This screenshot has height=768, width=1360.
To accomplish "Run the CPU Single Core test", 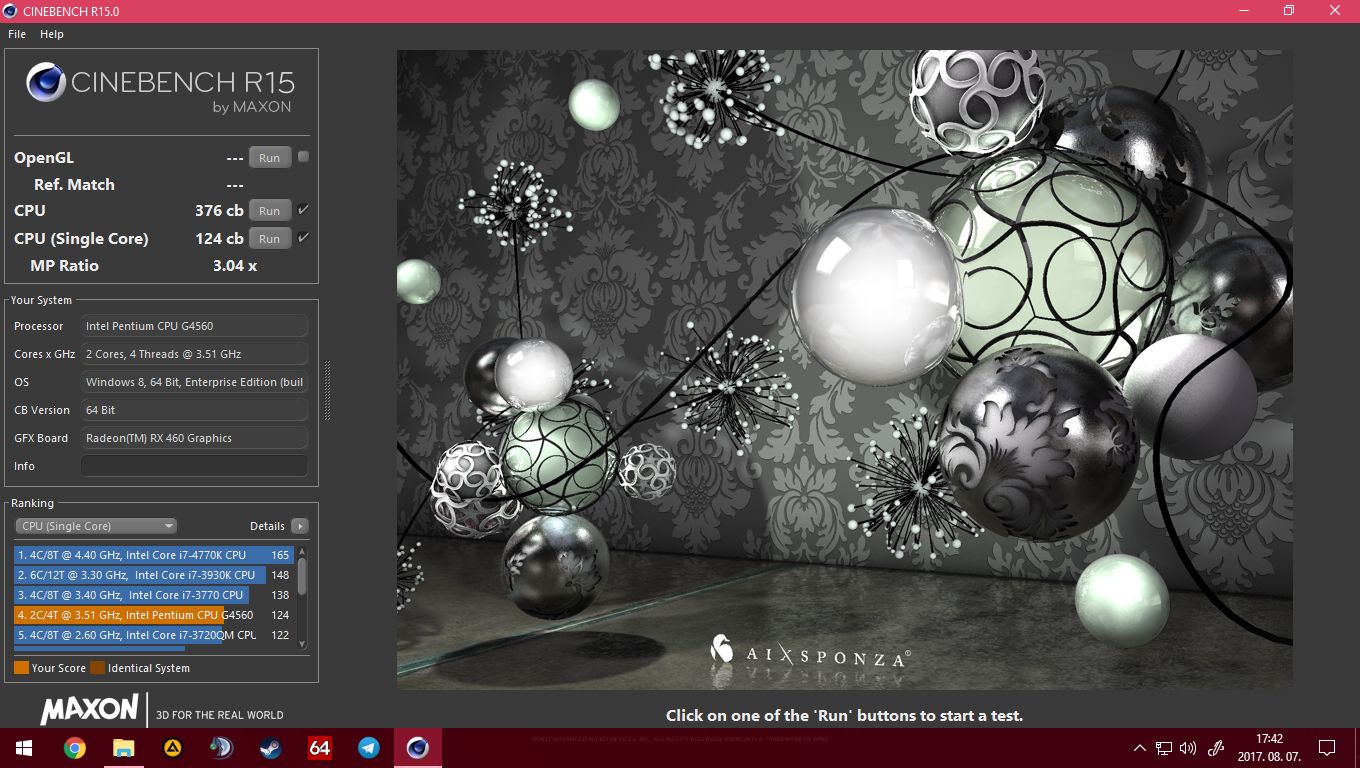I will click(270, 239).
